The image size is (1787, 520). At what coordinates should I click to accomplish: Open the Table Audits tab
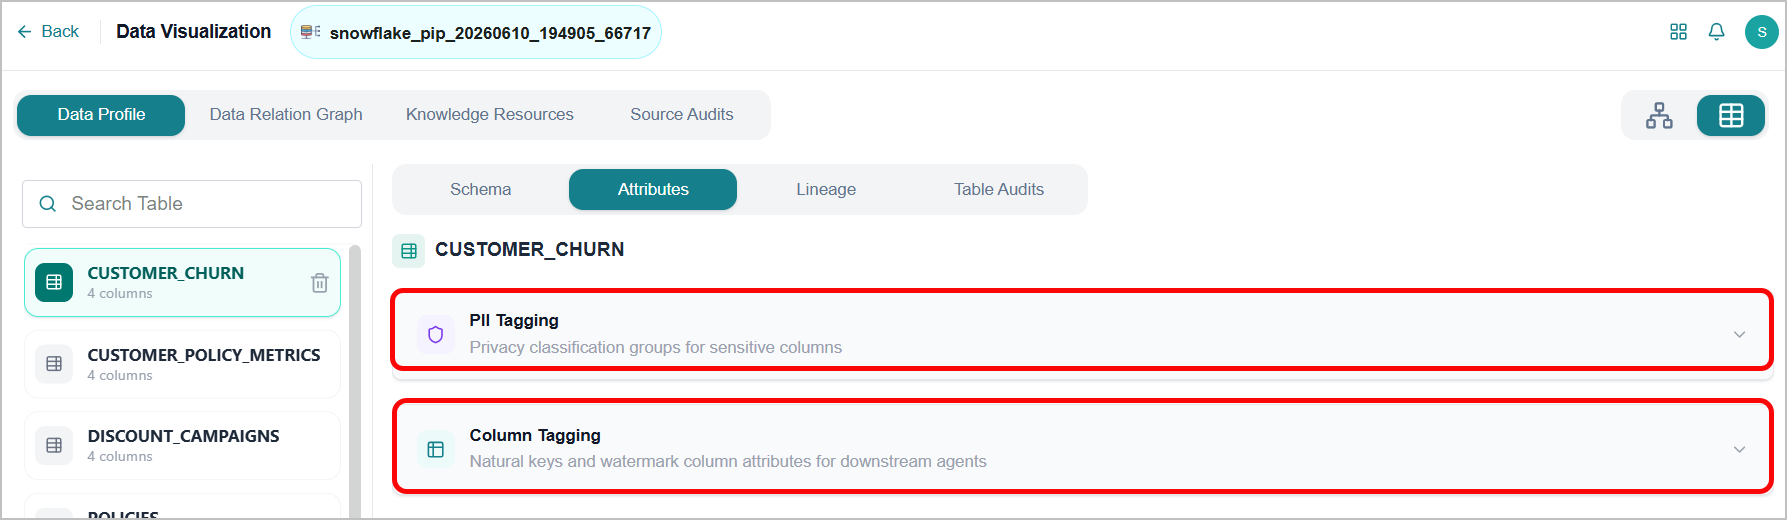coord(999,189)
